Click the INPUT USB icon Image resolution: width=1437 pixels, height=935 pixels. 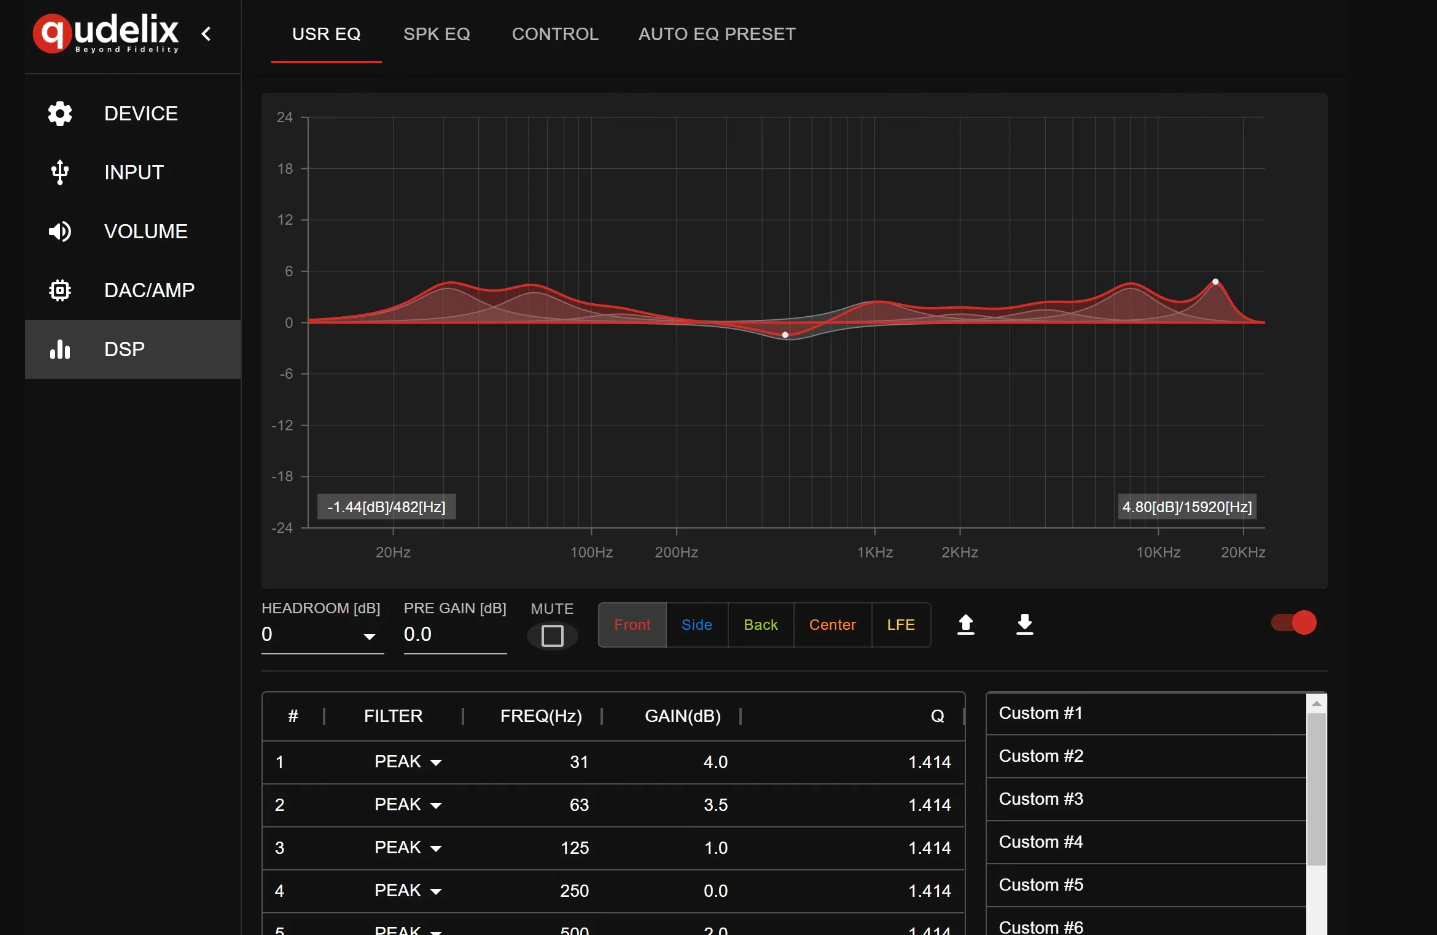[60, 173]
